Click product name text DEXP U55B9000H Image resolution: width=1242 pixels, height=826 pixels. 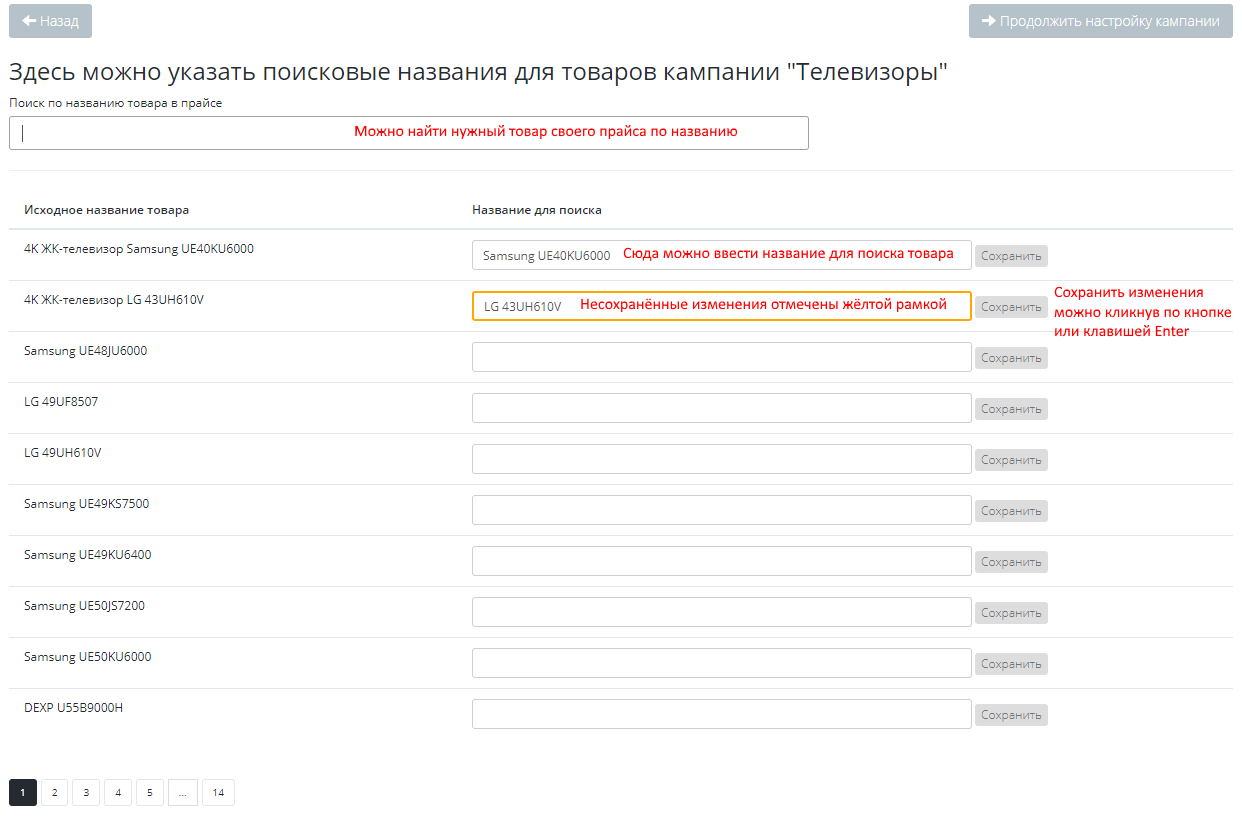pyautogui.click(x=74, y=708)
